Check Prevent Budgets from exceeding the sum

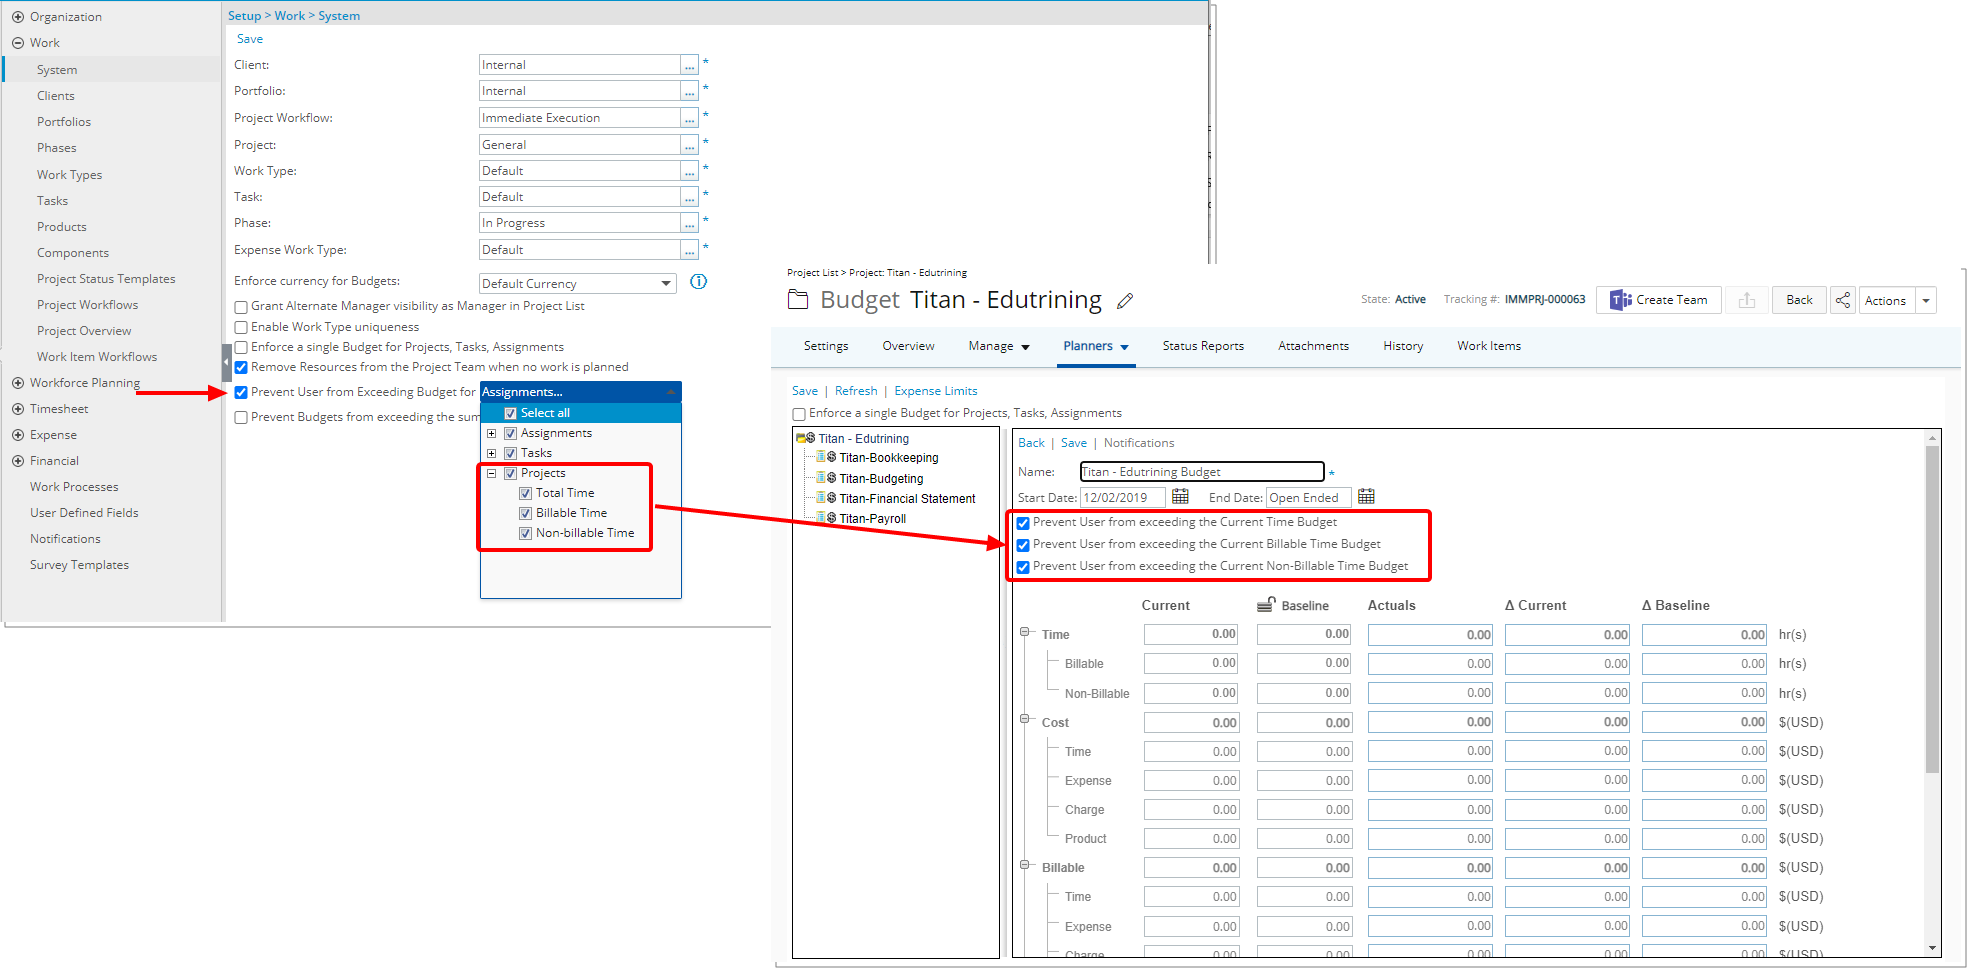coord(241,418)
